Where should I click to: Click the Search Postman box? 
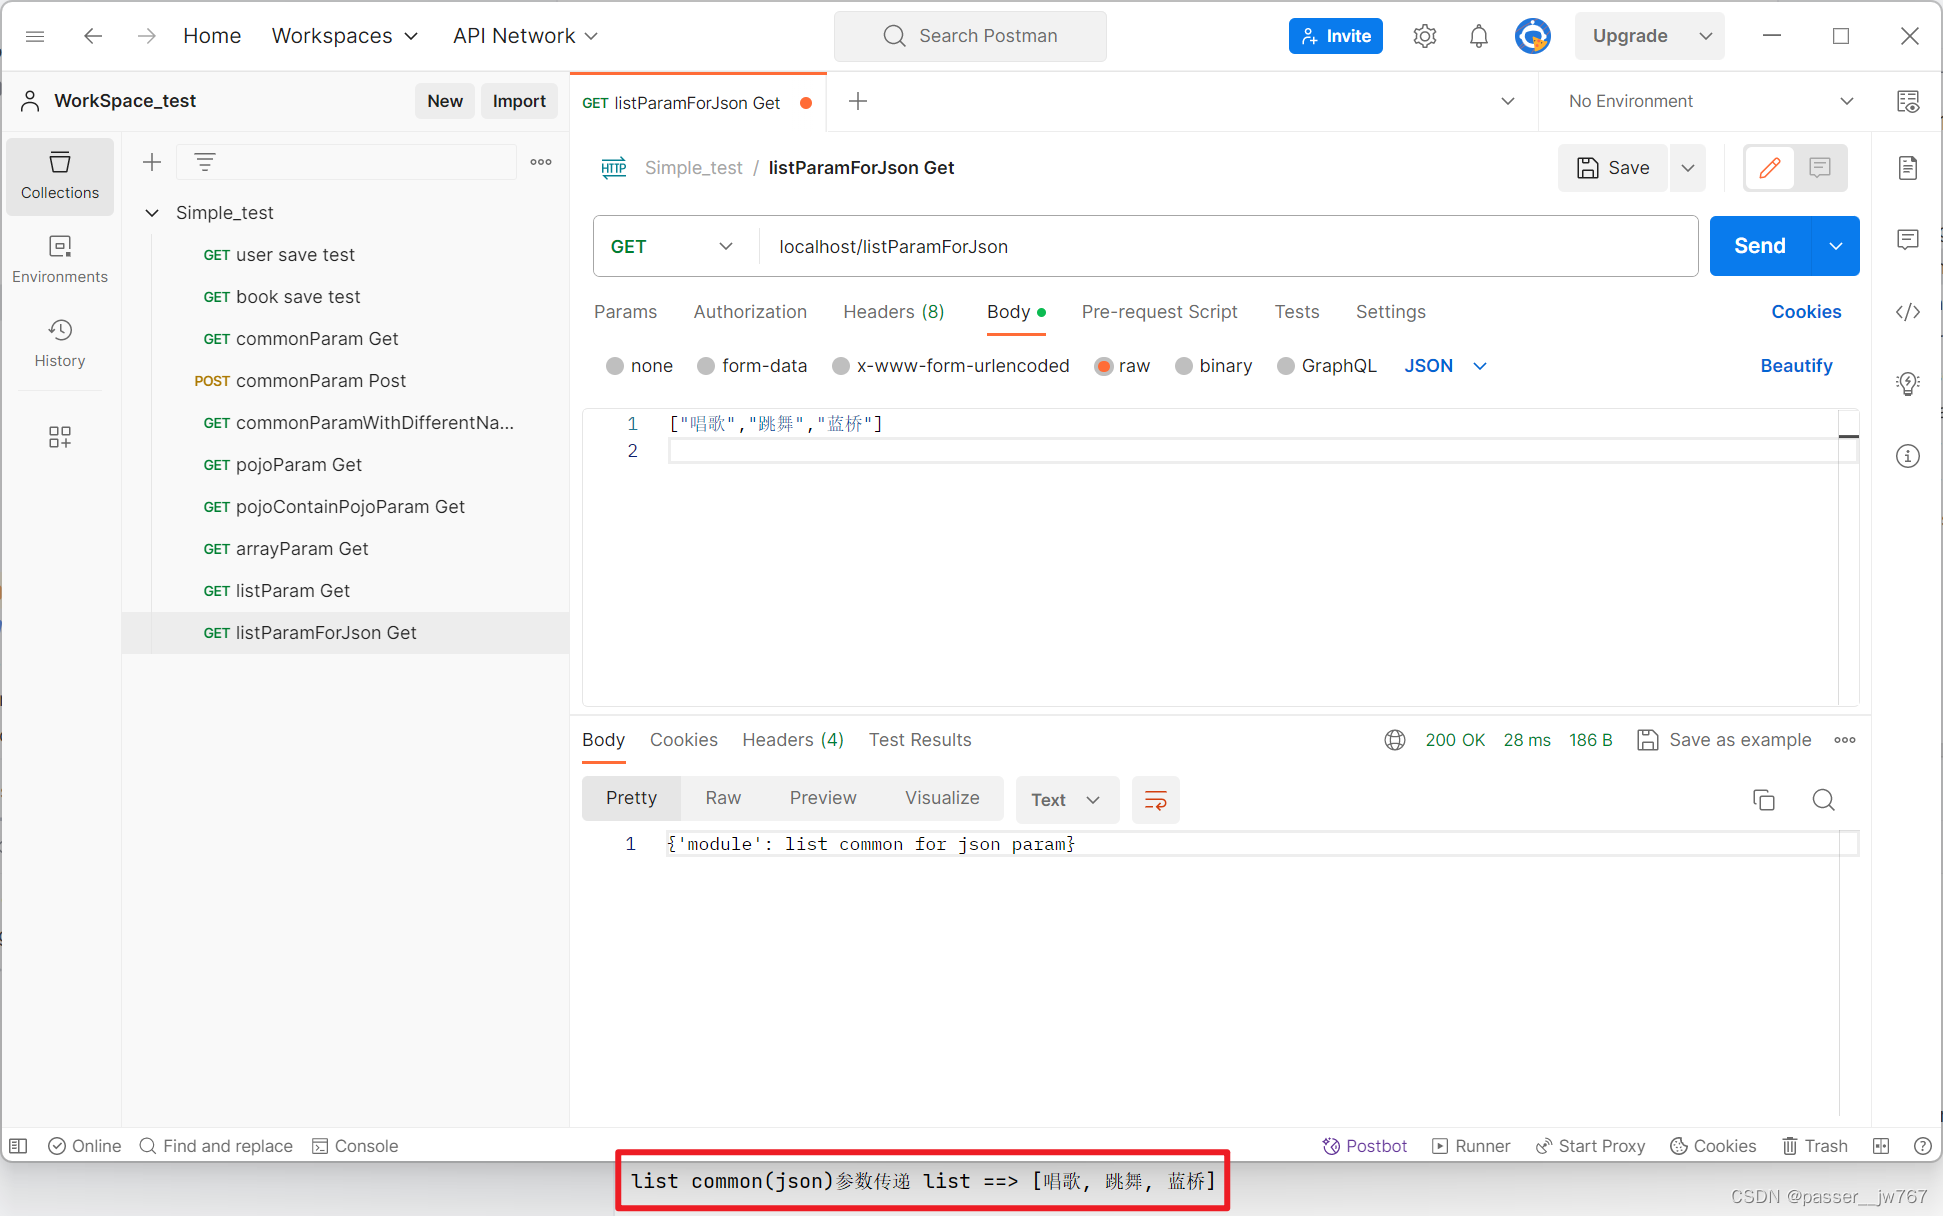tap(970, 36)
